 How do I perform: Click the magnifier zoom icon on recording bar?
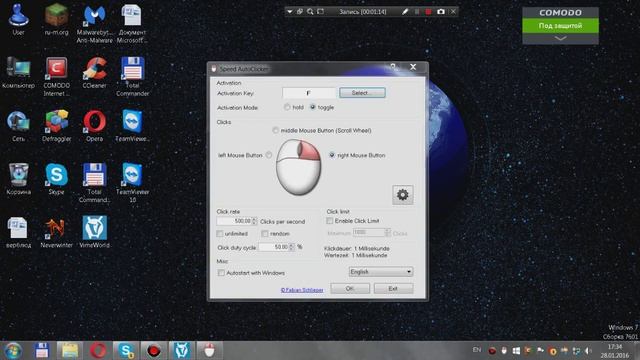pos(310,11)
